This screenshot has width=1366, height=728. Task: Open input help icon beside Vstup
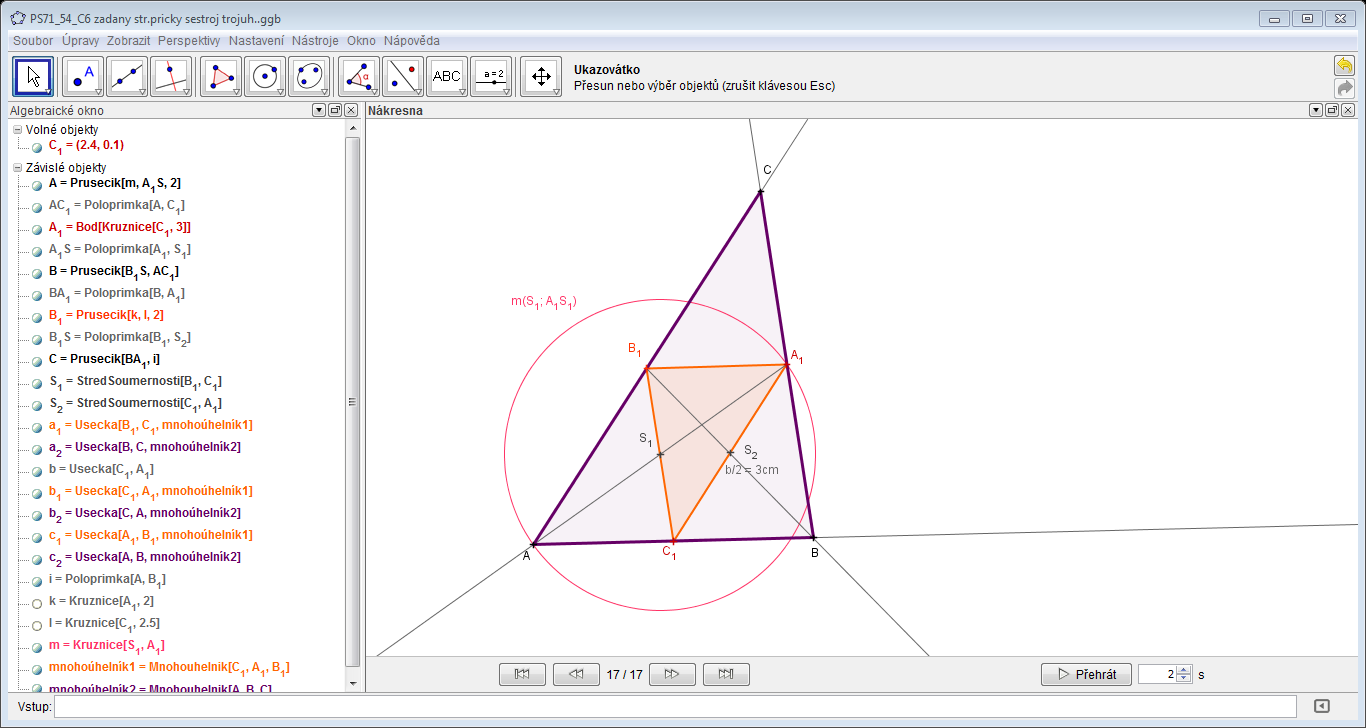coord(1321,706)
